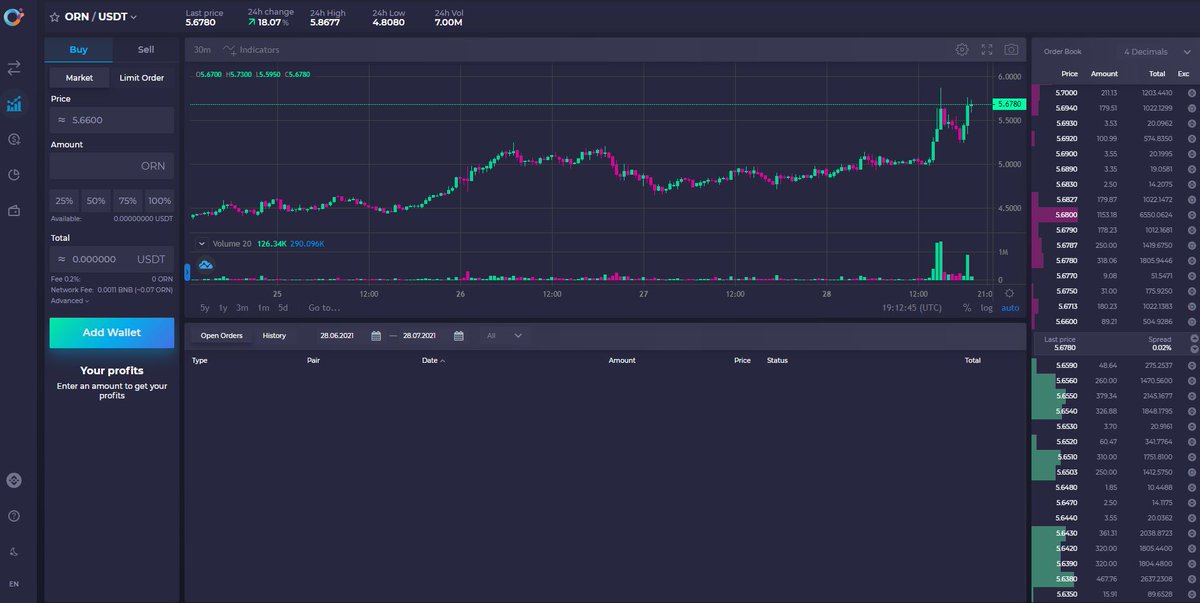
Task: Set chart range to 1y
Action: 223,308
